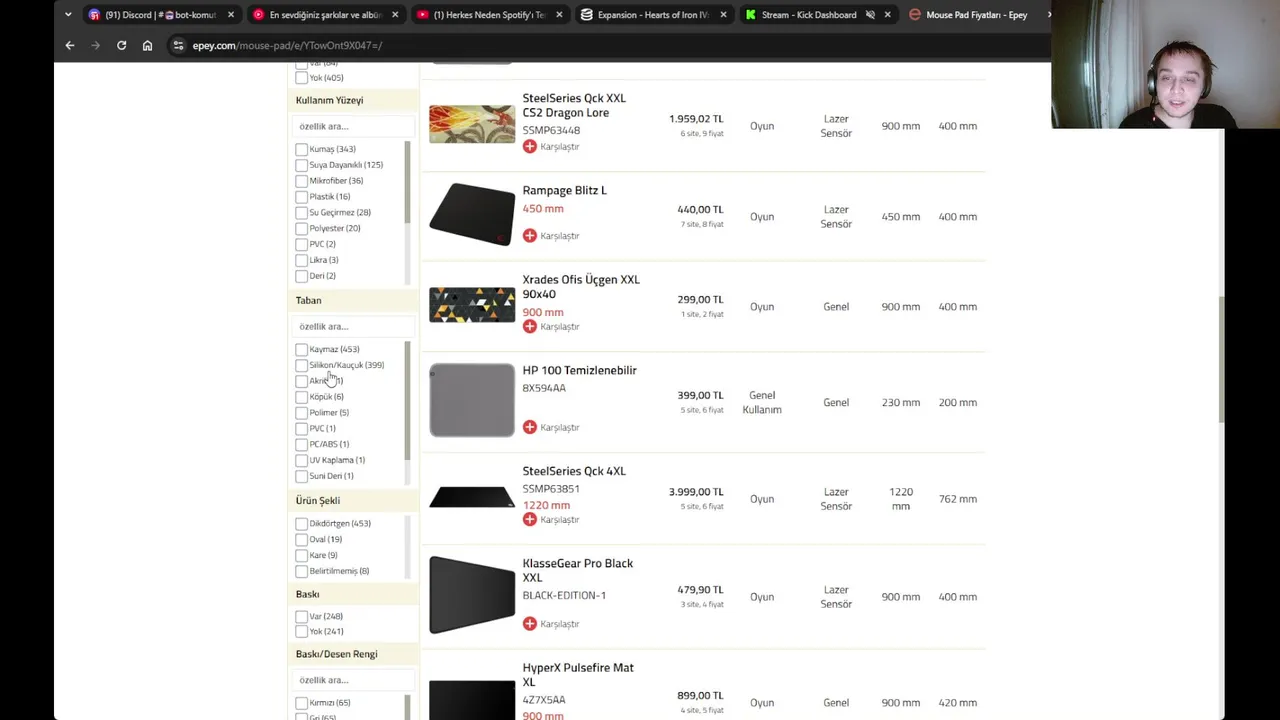View site information icon in address bar
1280x720 pixels.
click(178, 45)
